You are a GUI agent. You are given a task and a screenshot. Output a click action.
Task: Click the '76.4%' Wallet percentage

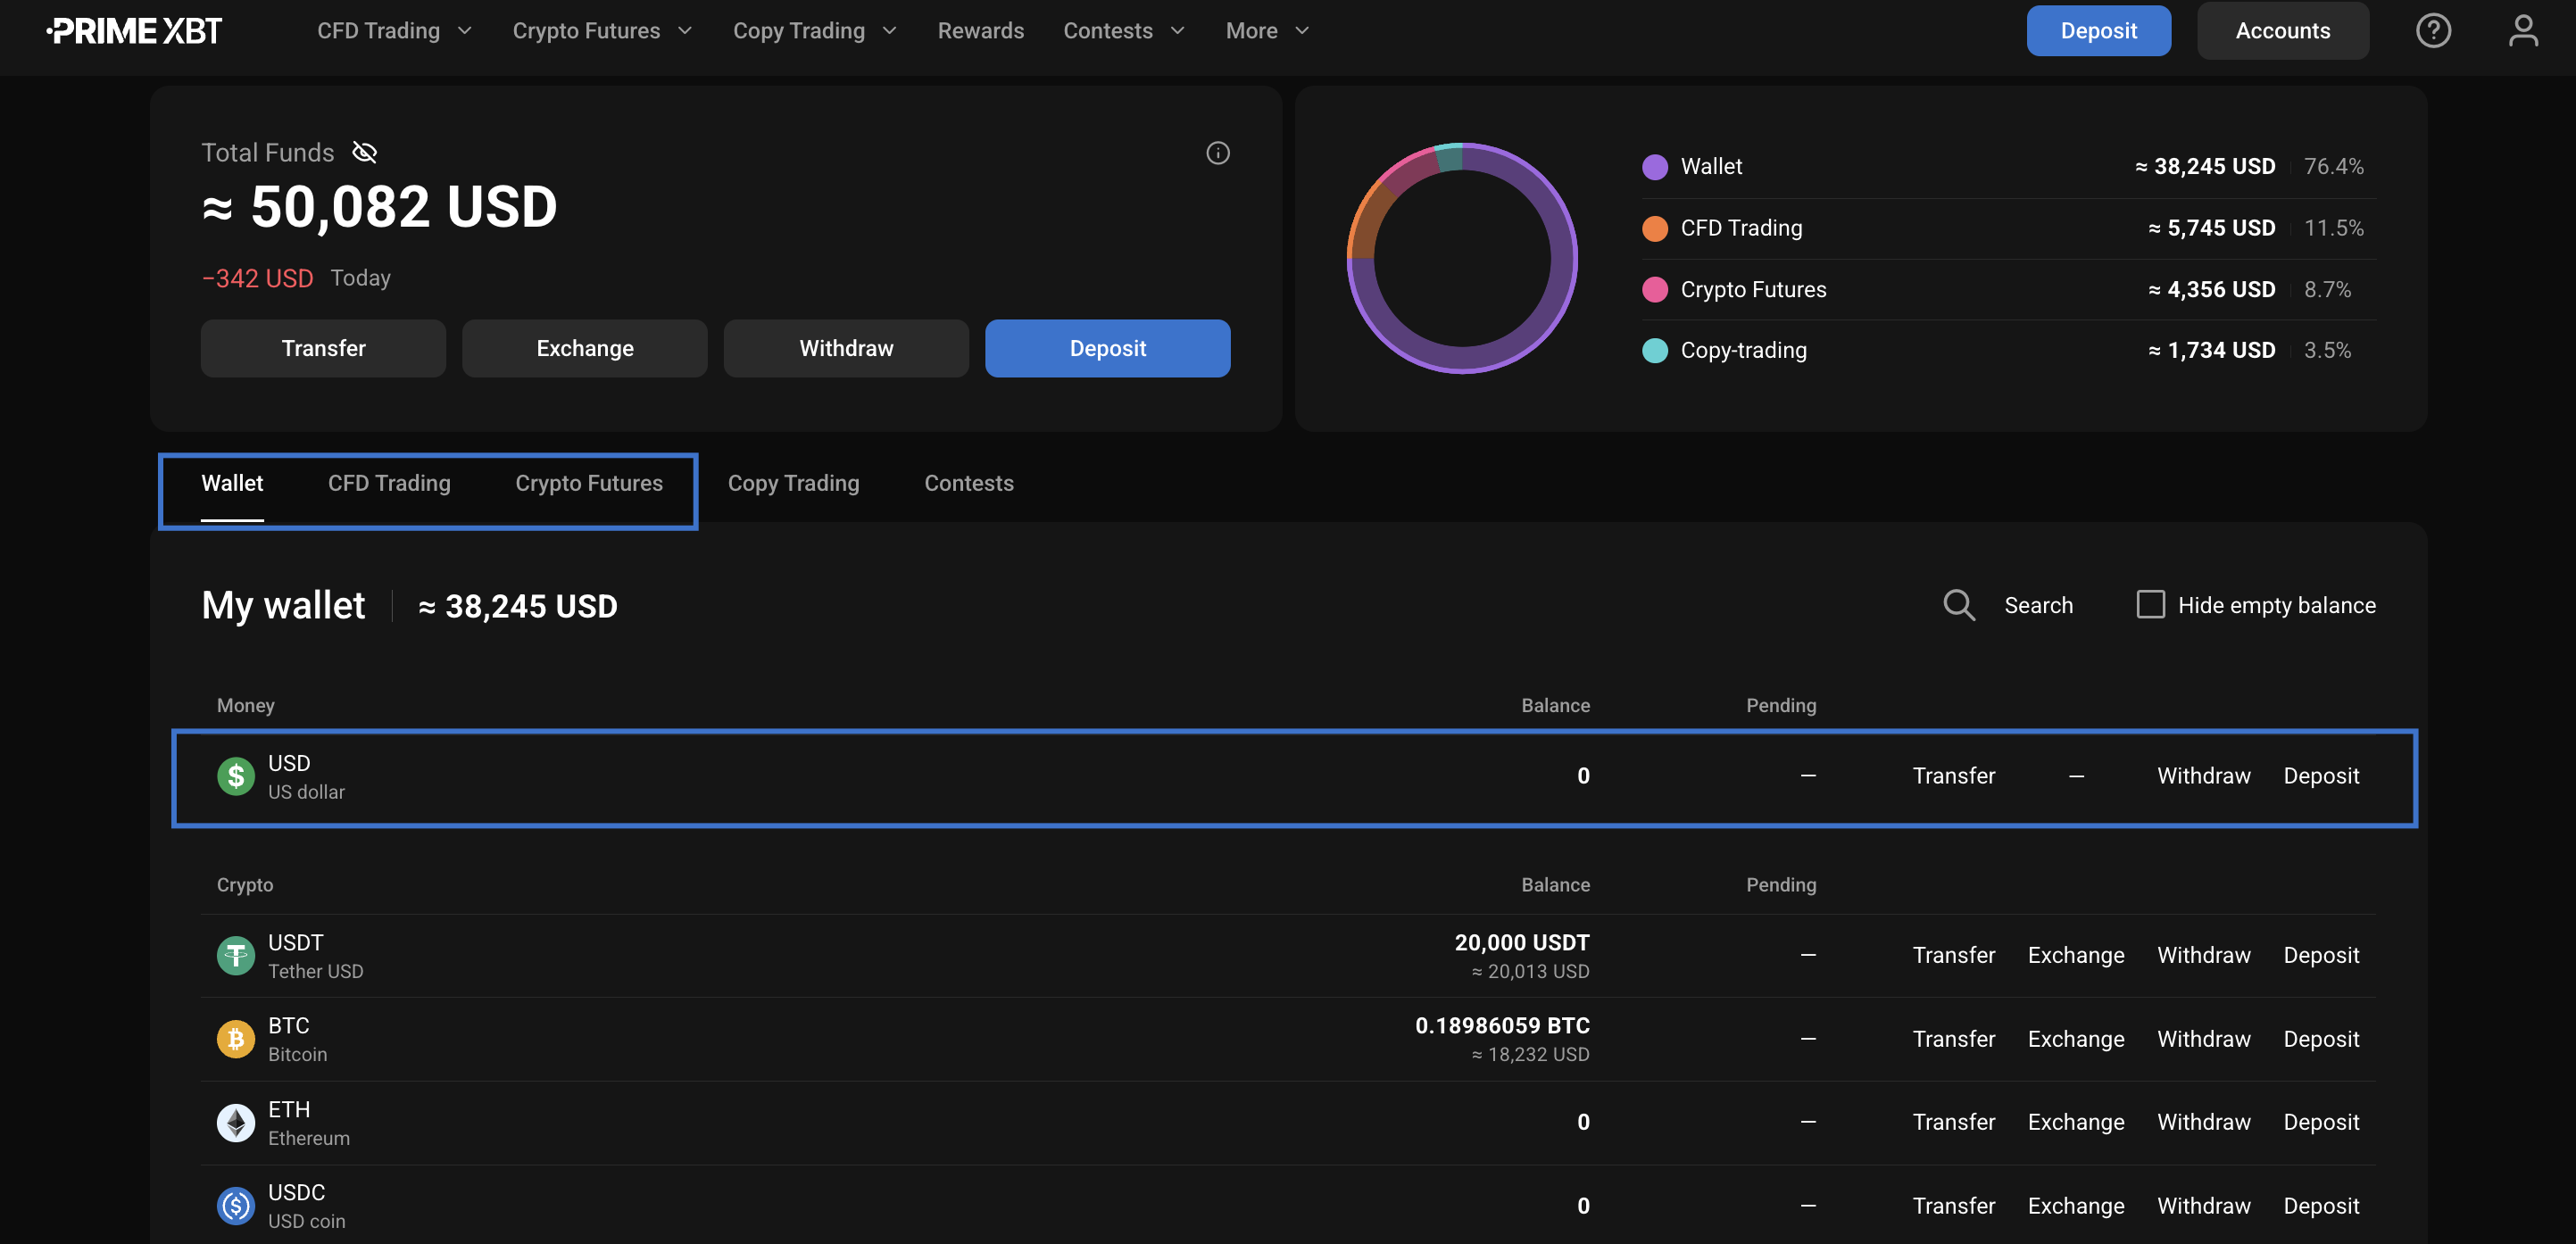coord(2333,167)
